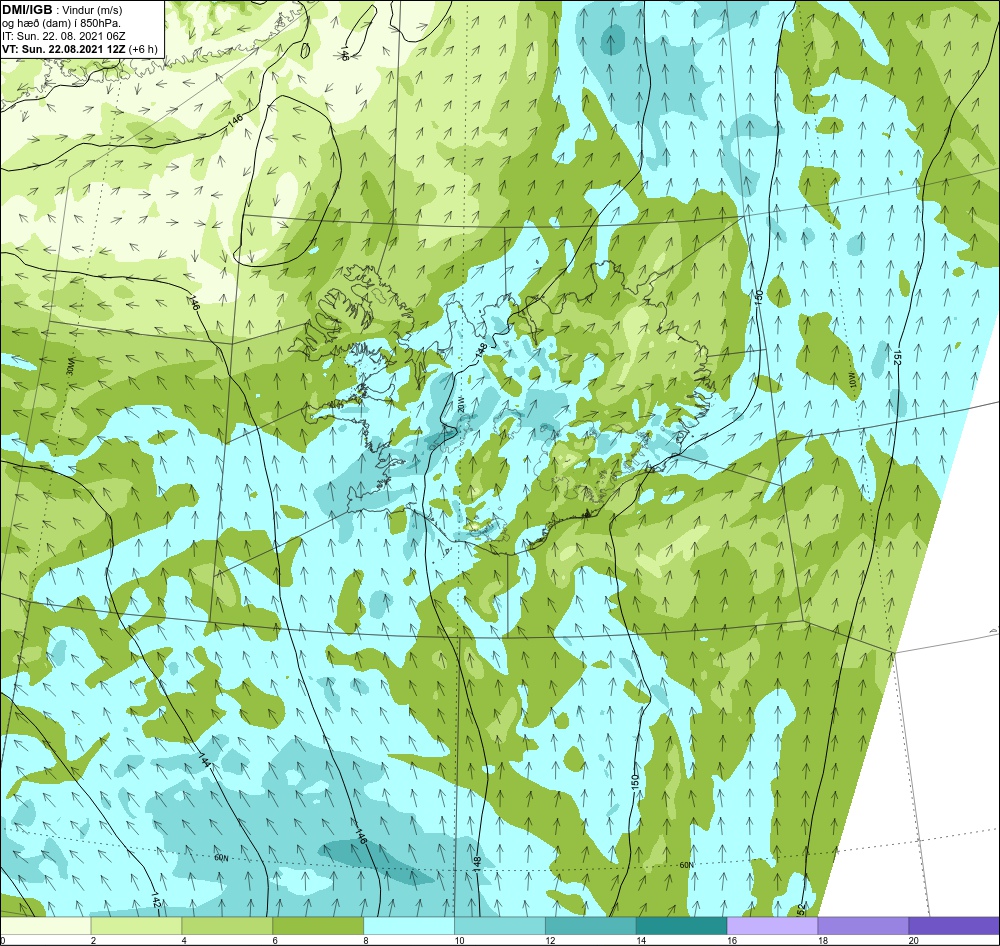The width and height of the screenshot is (1000, 946).
Task: Click the 20W longitude label over Iceland
Action: pos(462,405)
